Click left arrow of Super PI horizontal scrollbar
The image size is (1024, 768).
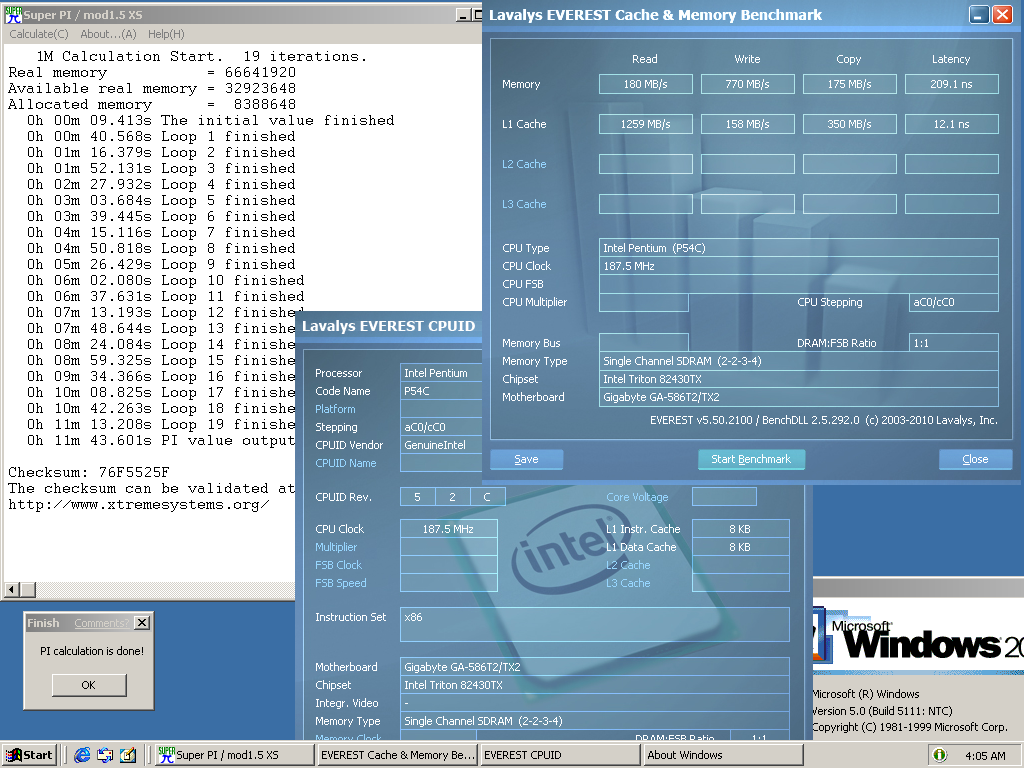tap(11, 590)
